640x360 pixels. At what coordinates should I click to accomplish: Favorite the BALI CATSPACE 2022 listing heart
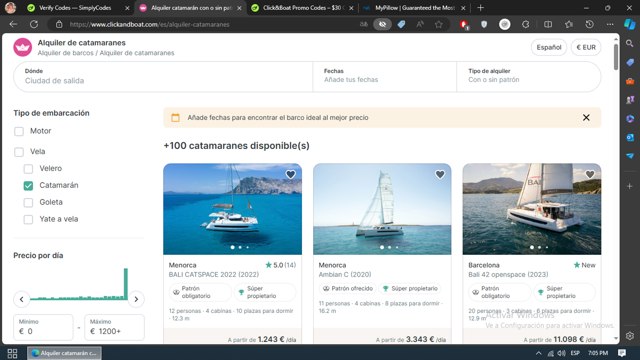point(290,175)
